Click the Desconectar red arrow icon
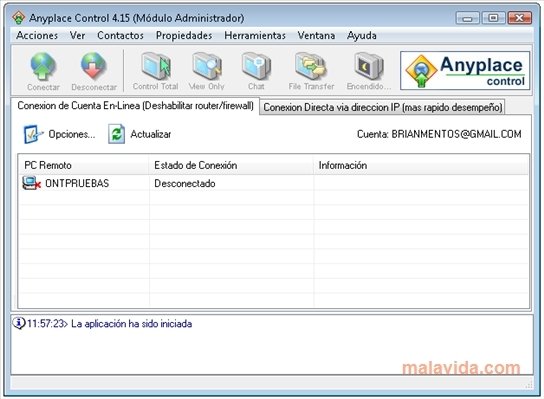Viewport: 544px width, 399px height. [93, 66]
